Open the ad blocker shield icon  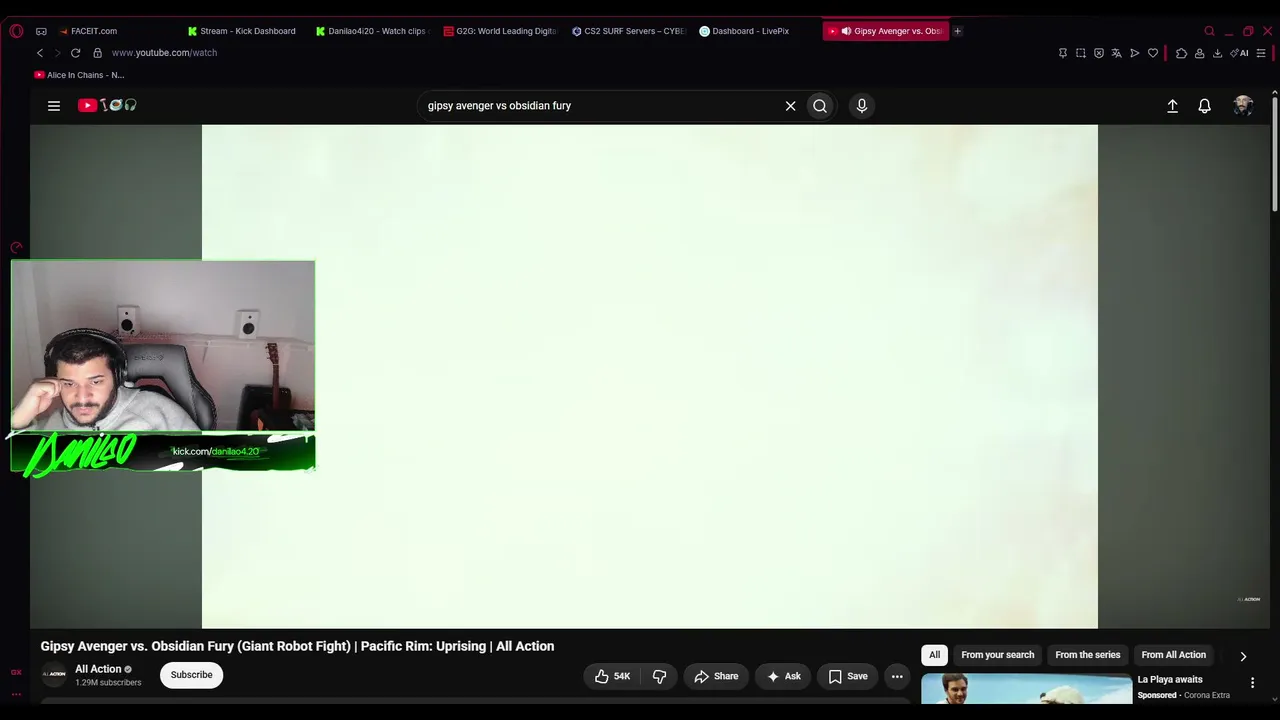1099,53
